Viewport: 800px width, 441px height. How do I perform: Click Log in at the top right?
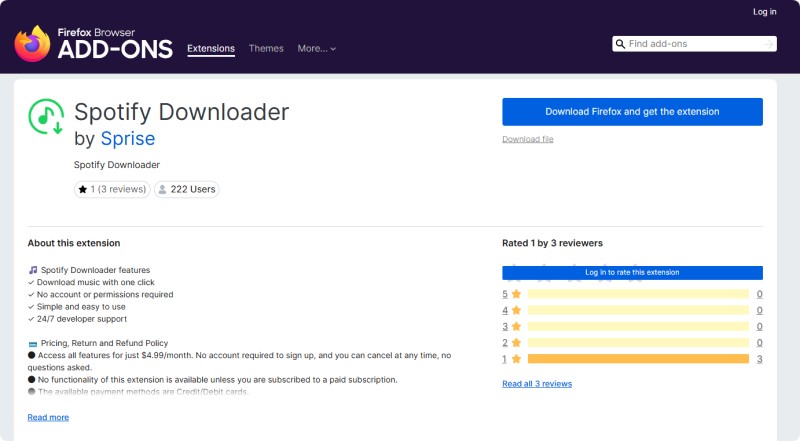click(x=764, y=12)
